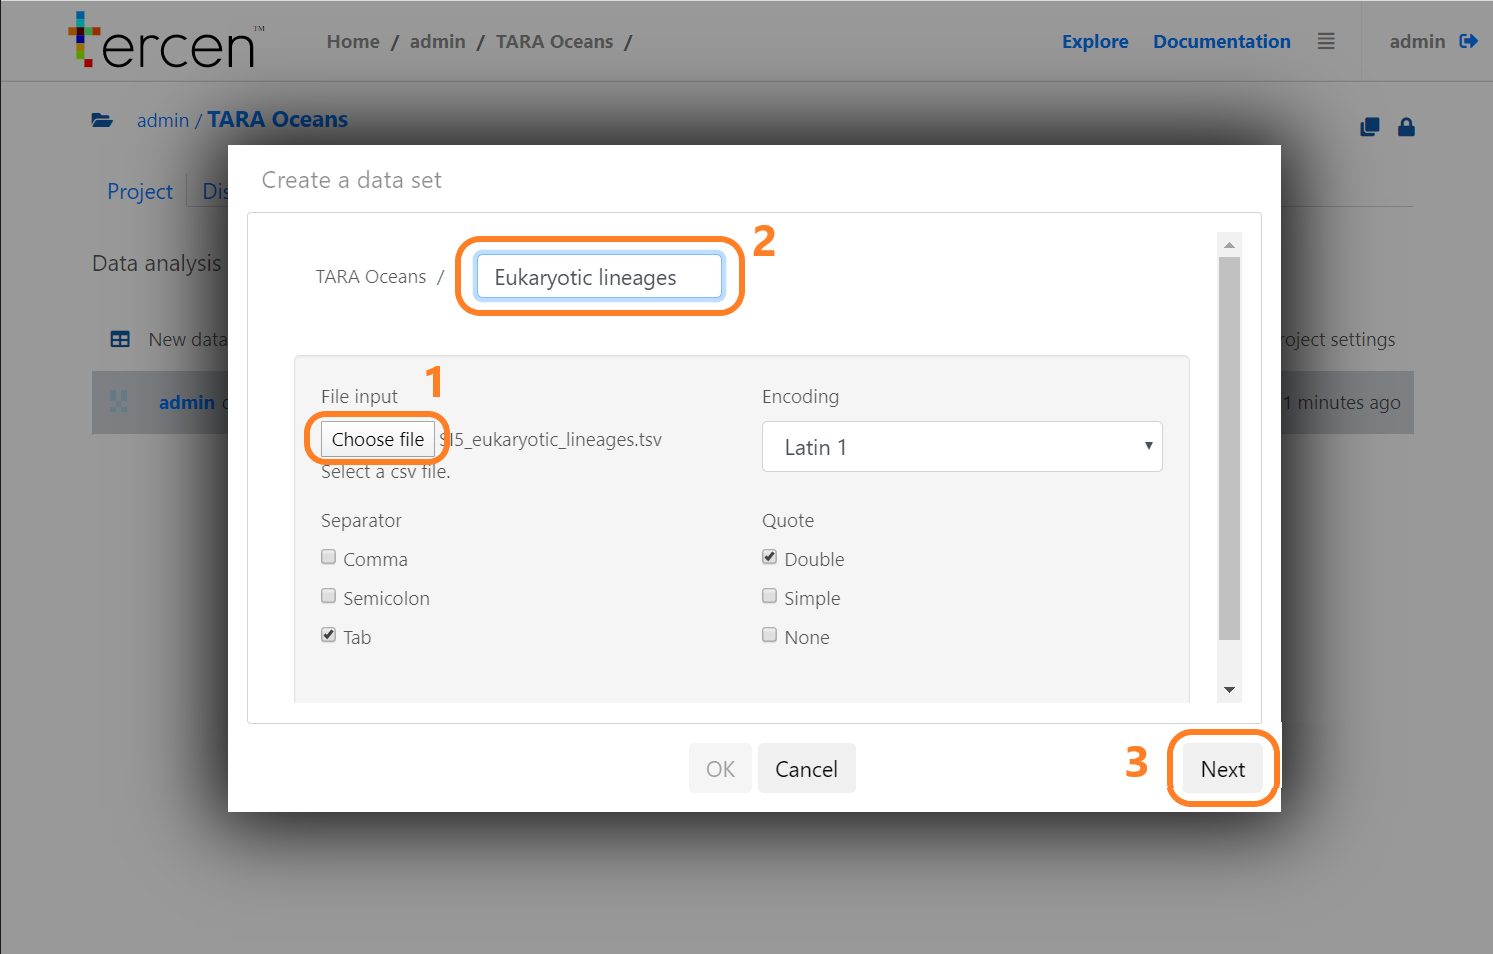Click the dialog scrollbar up arrow
This screenshot has width=1493, height=954.
click(x=1230, y=245)
